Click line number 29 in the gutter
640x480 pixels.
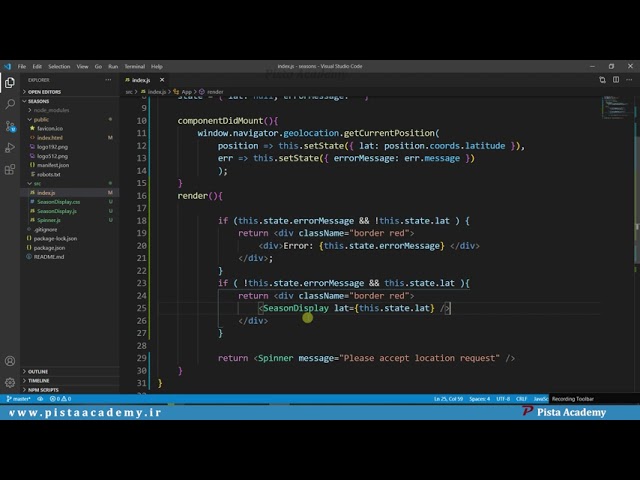tap(141, 358)
